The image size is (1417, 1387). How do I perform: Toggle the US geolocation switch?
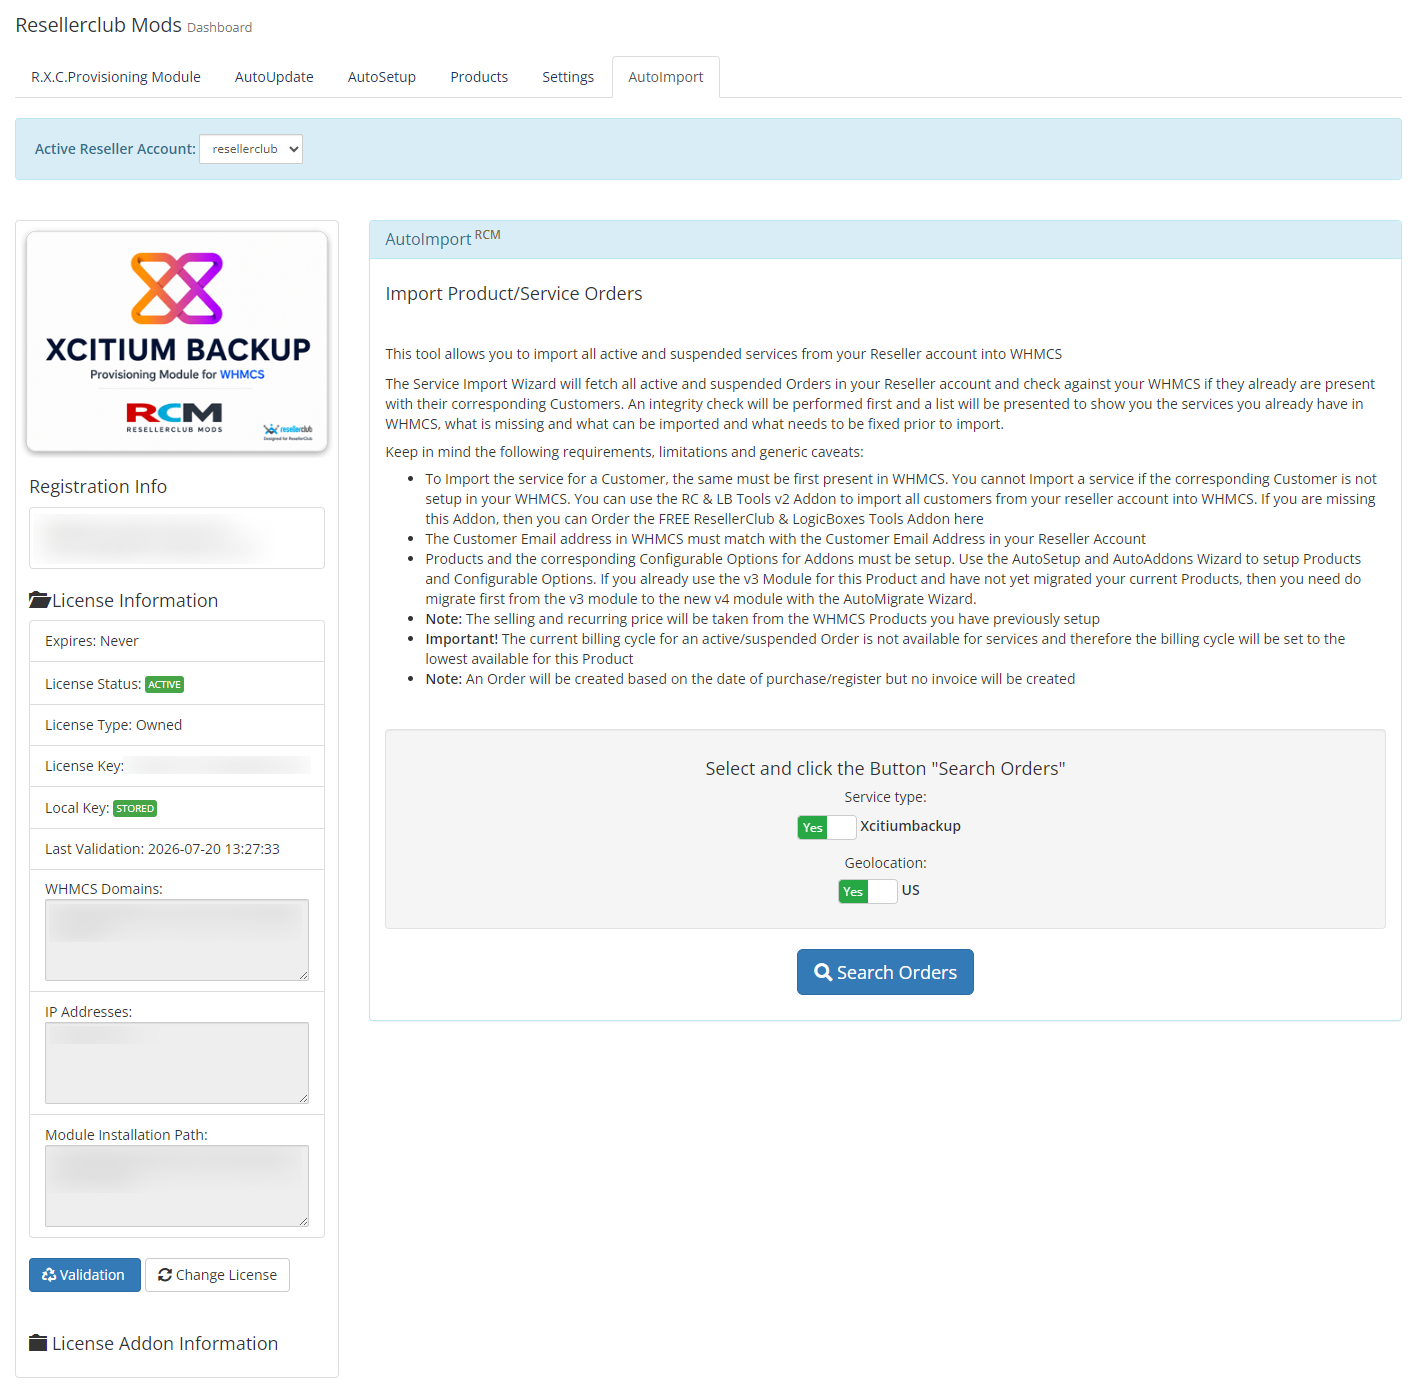coord(868,891)
